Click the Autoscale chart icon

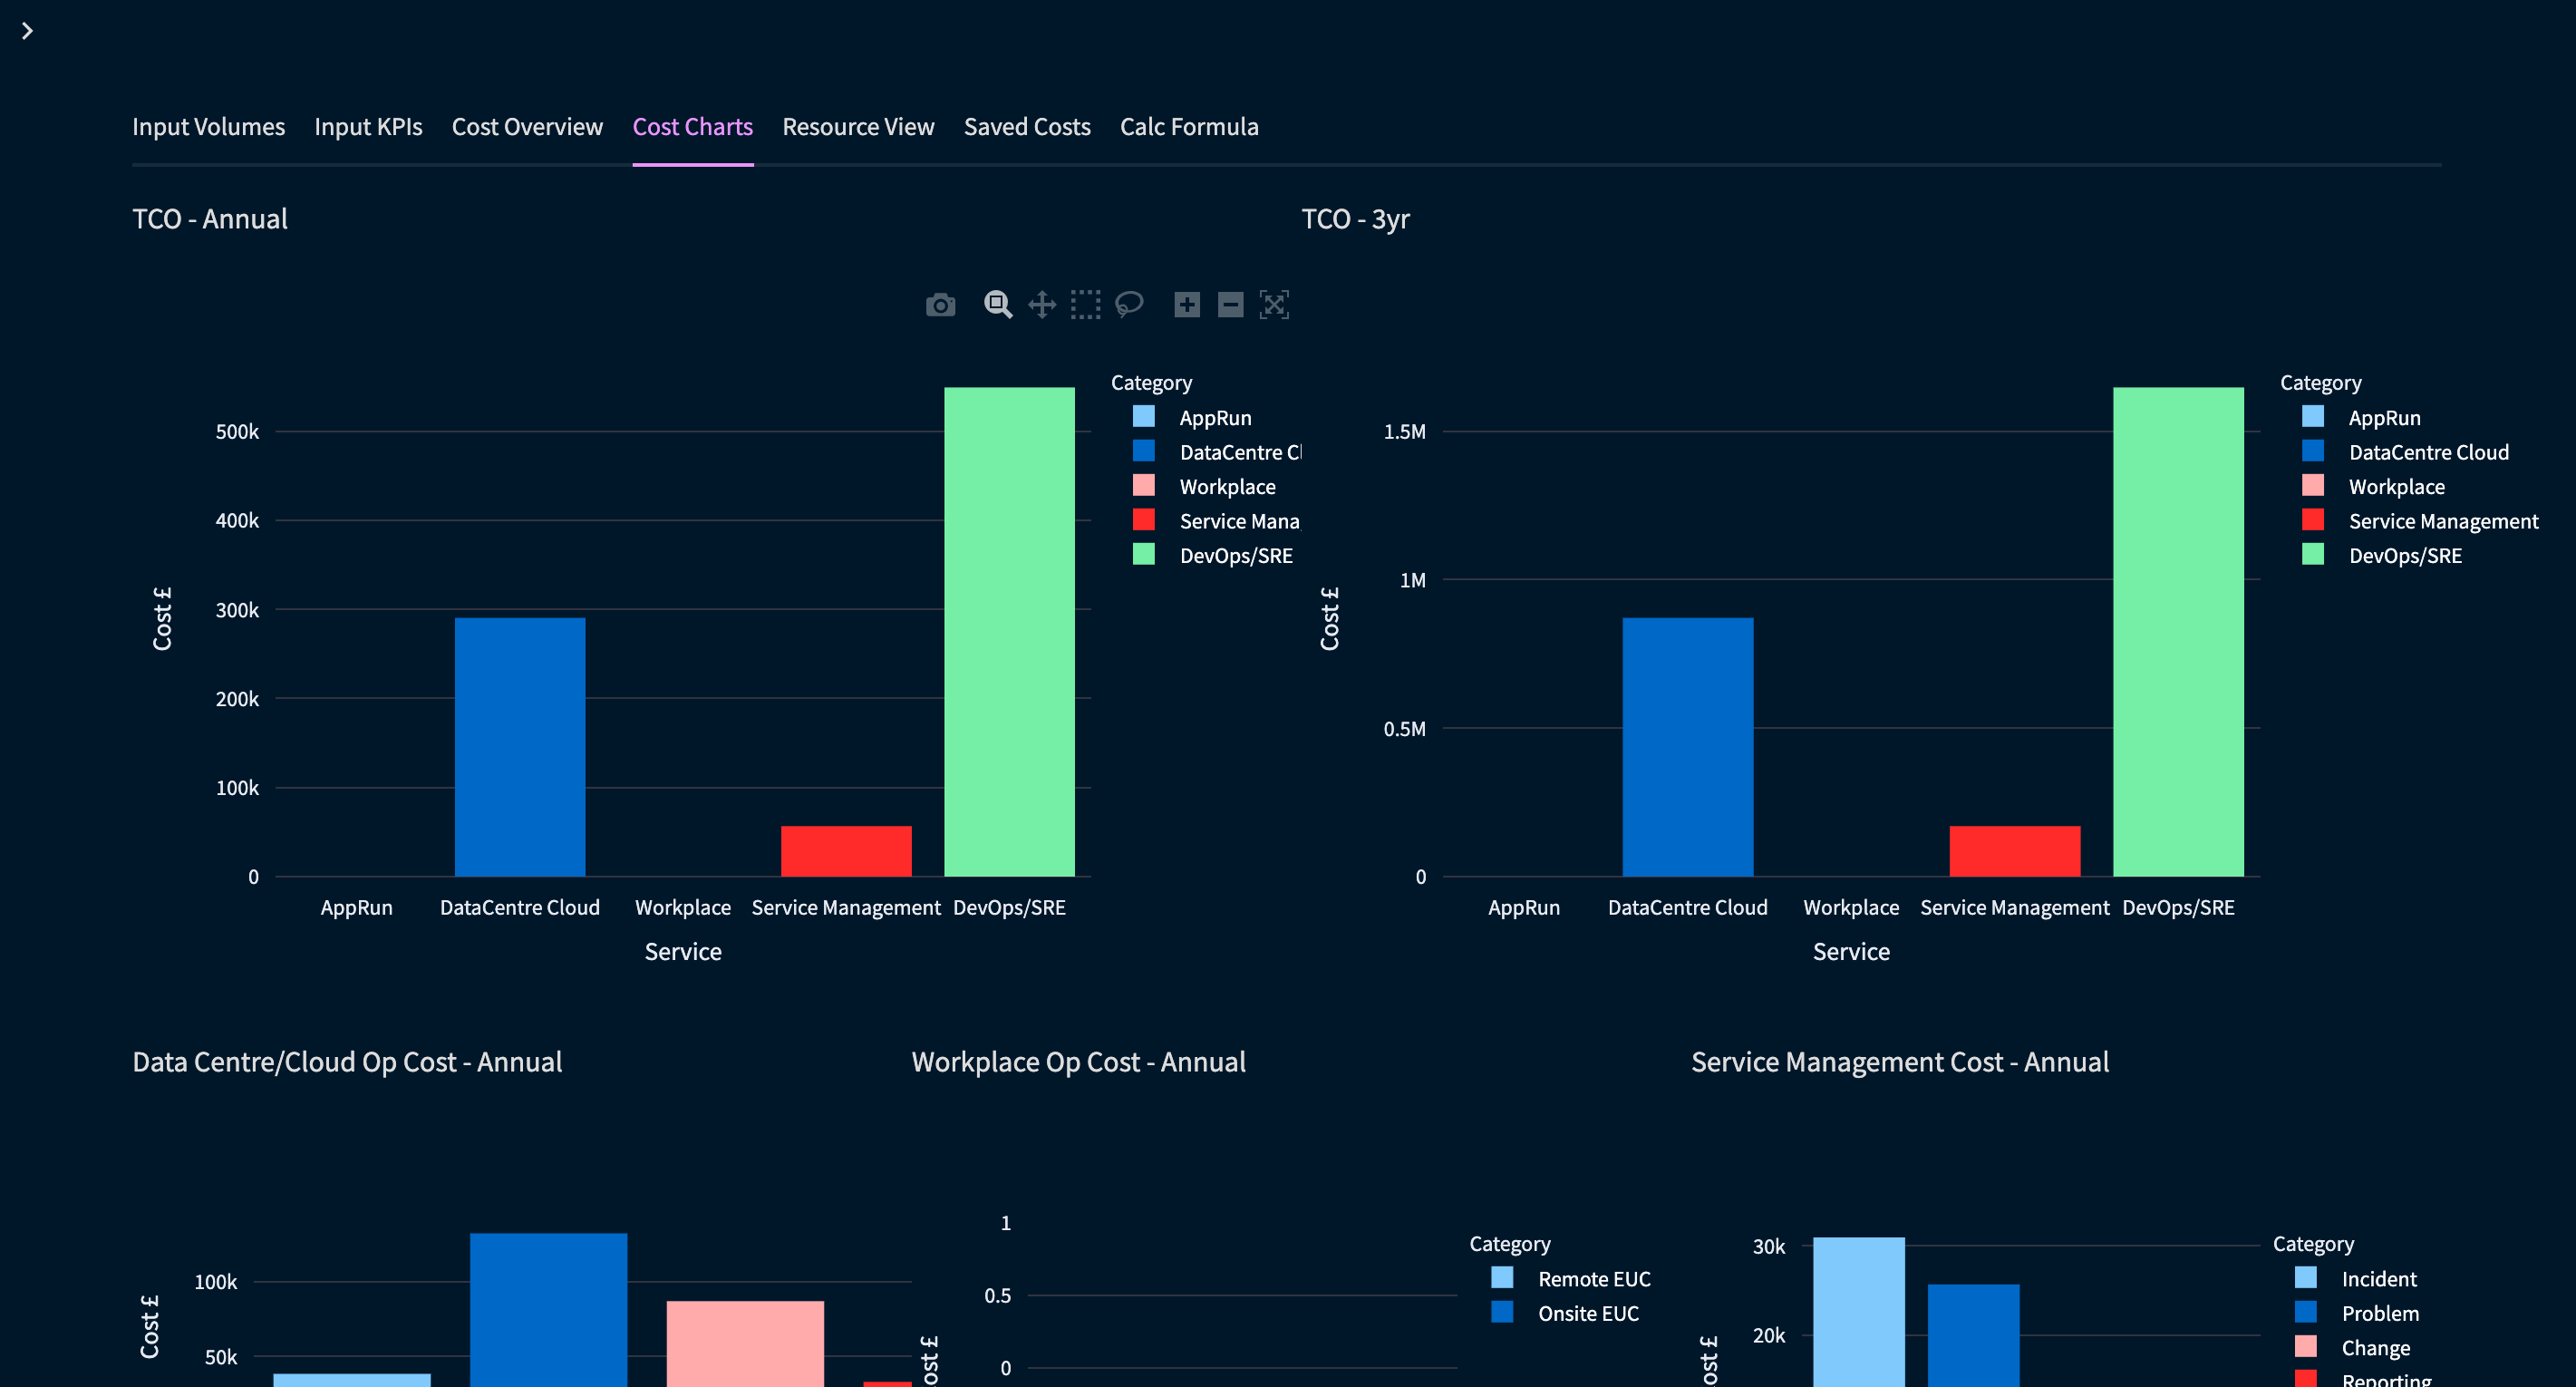(1274, 305)
